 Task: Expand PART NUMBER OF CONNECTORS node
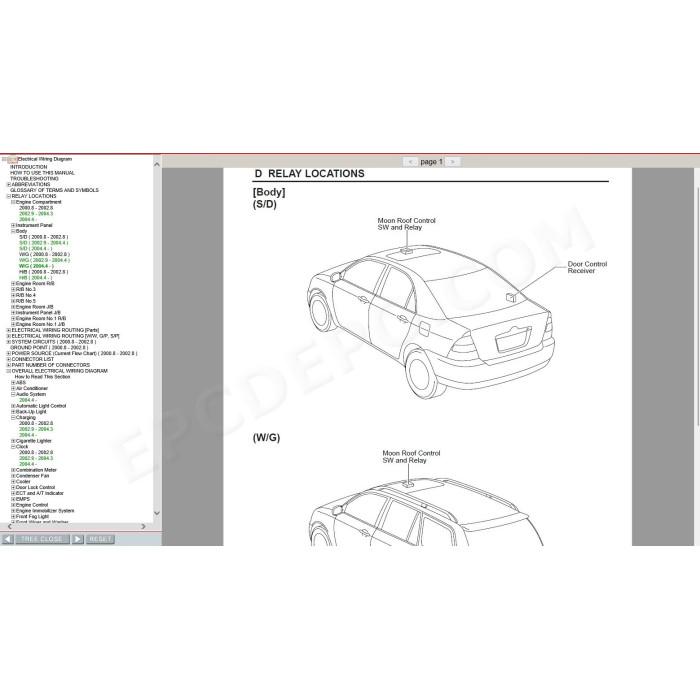click(8, 365)
